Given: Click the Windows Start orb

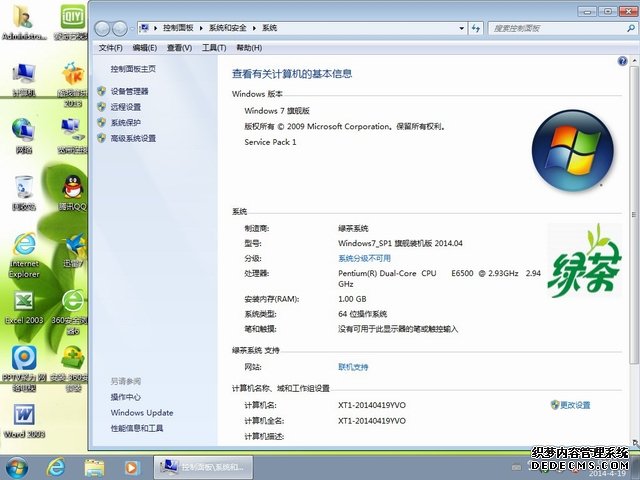Looking at the screenshot, I should click(x=17, y=468).
